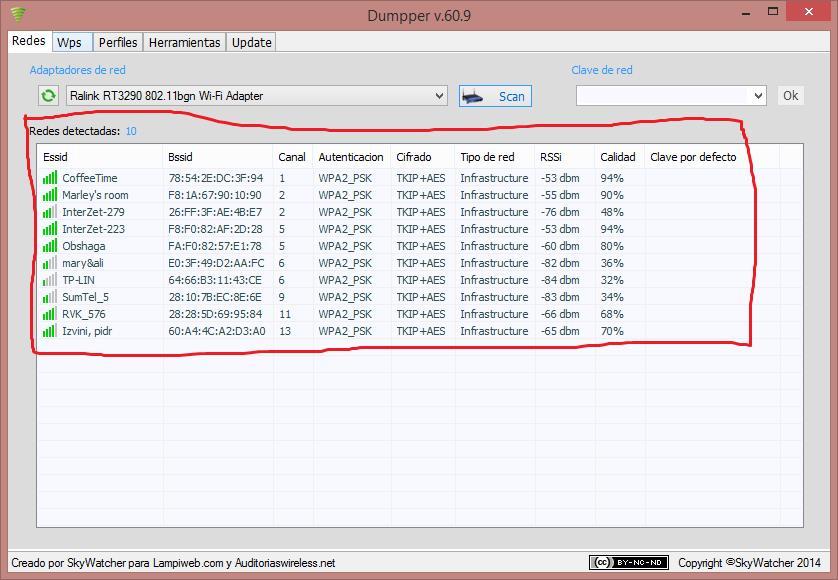Click the Redes detectadas count 10
Viewport: 838px width, 580px height.
pyautogui.click(x=131, y=131)
